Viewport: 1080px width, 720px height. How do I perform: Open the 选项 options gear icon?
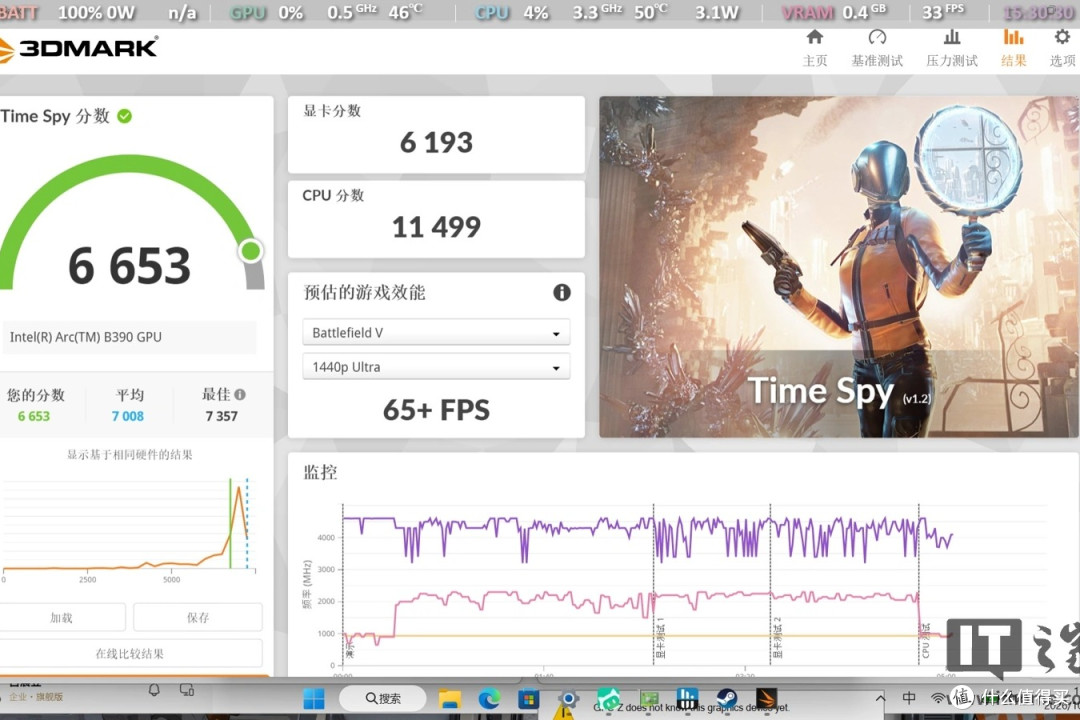1063,37
